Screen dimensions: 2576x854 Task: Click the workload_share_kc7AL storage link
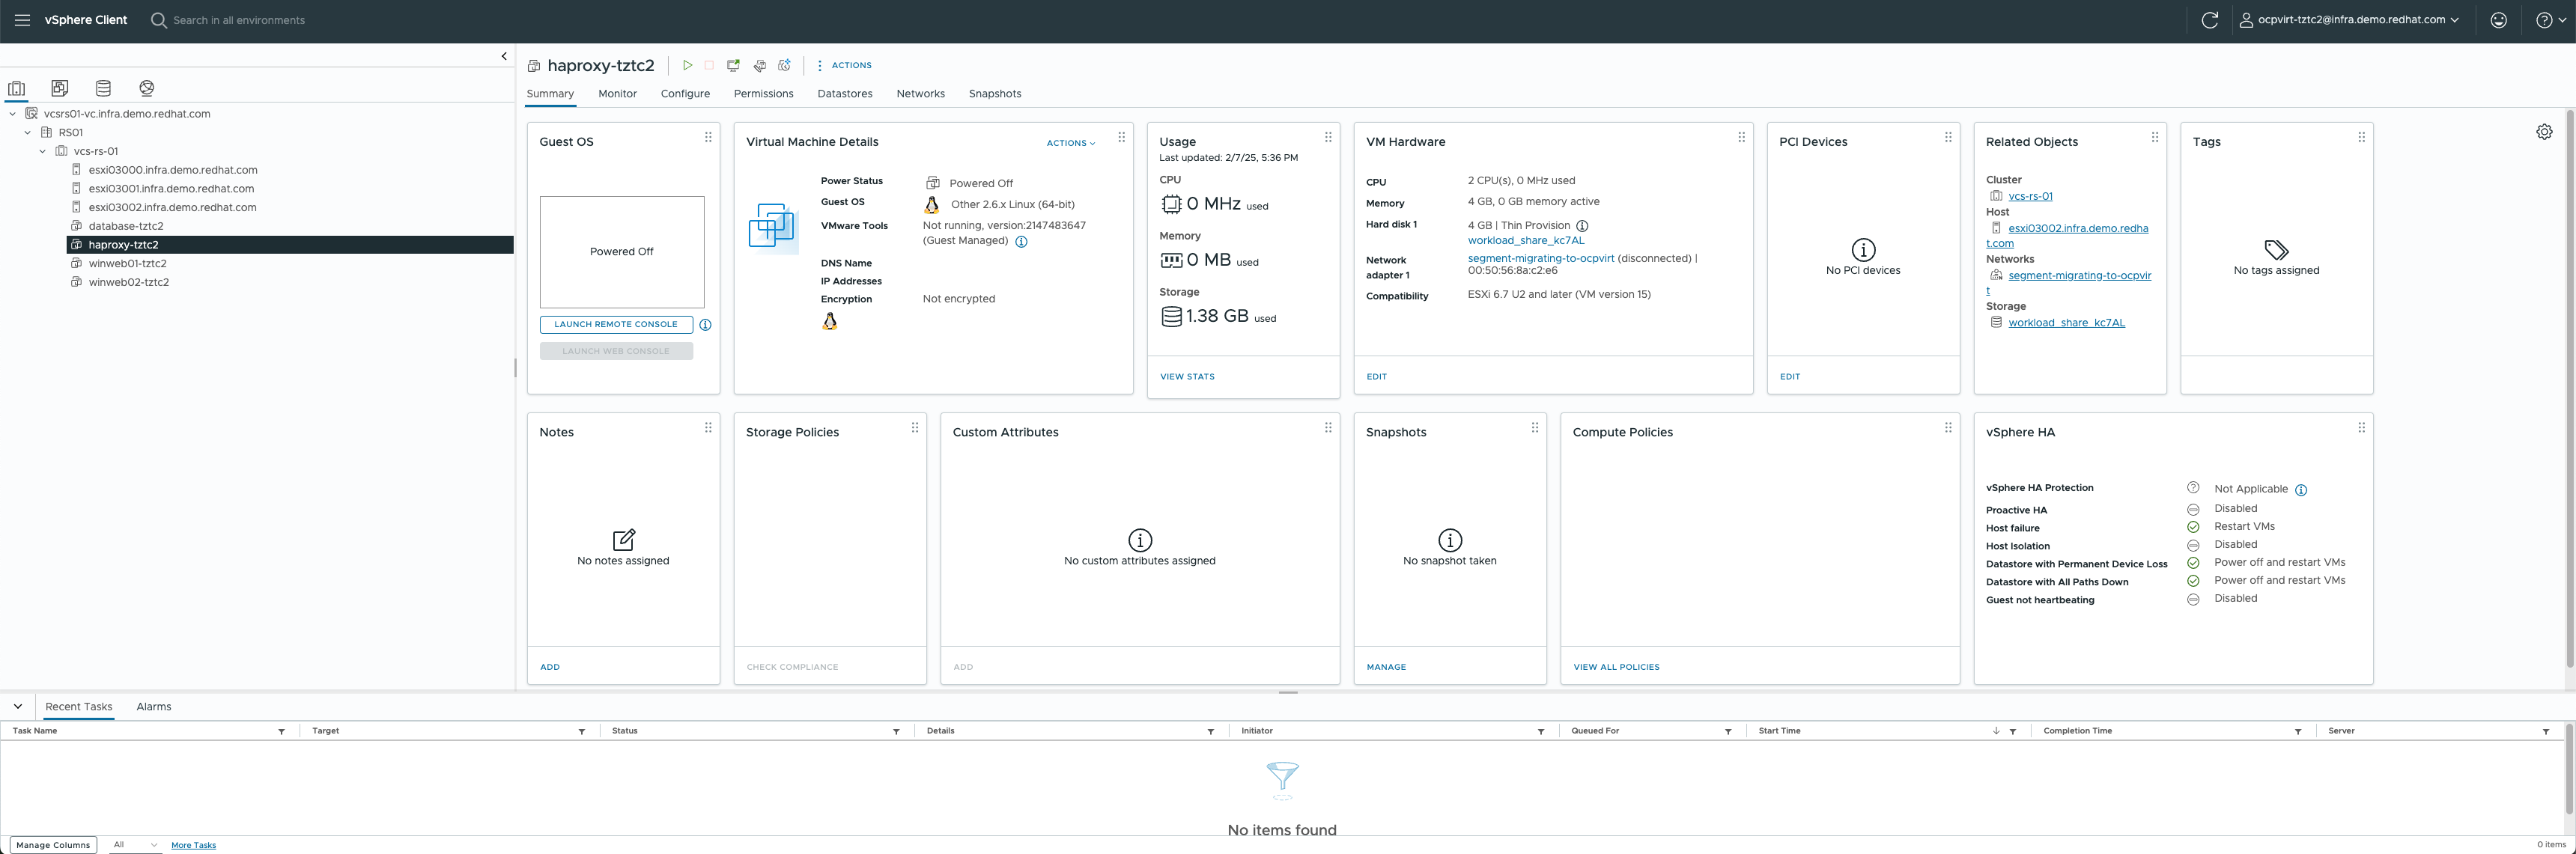[2067, 322]
